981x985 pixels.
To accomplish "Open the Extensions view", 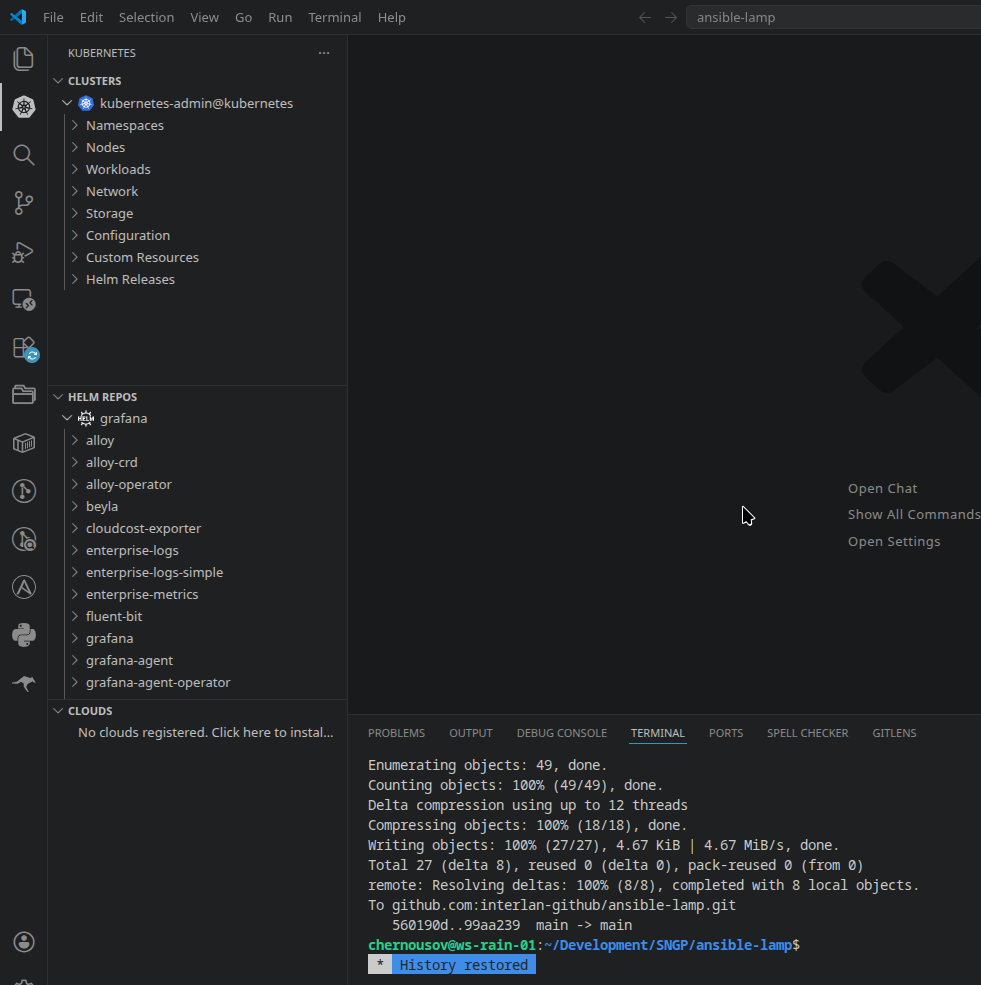I will [23, 347].
